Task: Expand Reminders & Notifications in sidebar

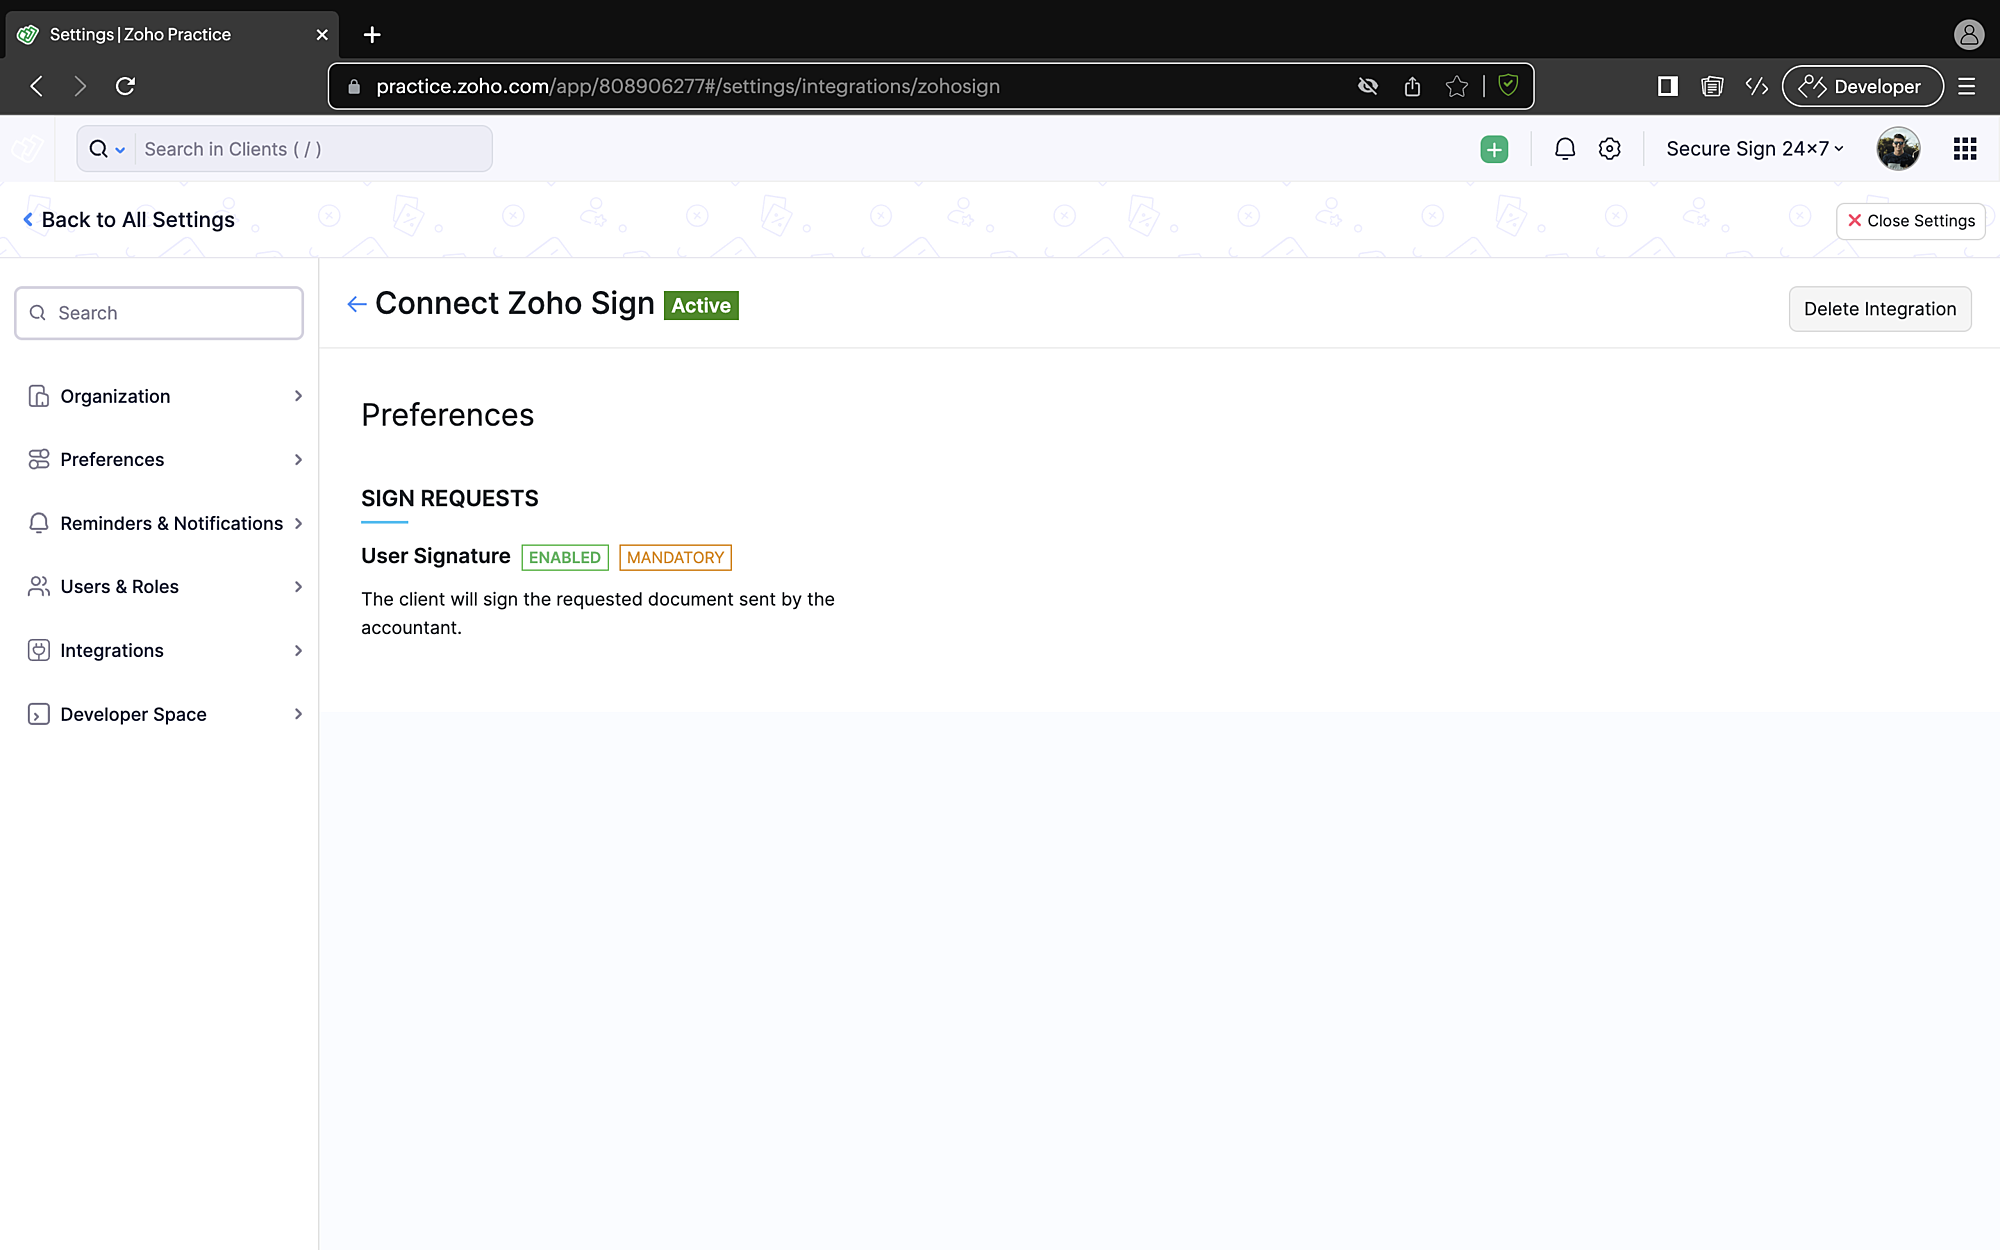Action: [x=165, y=523]
